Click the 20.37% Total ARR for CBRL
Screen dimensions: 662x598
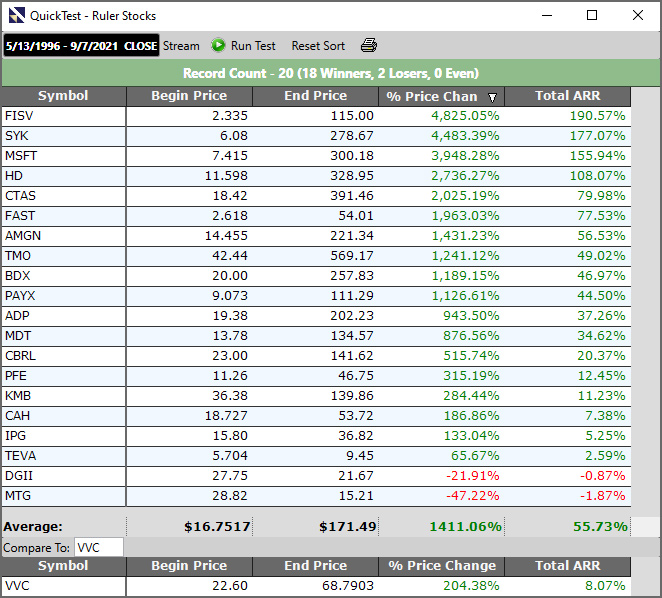pos(601,356)
